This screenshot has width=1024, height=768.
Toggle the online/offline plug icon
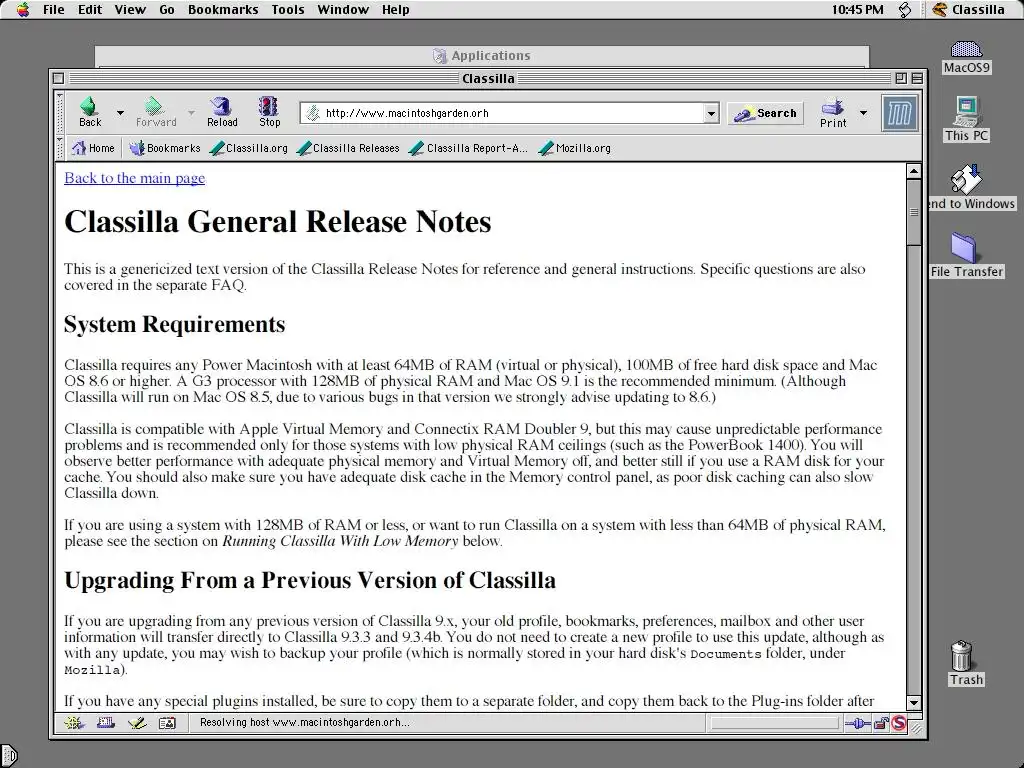pos(857,723)
